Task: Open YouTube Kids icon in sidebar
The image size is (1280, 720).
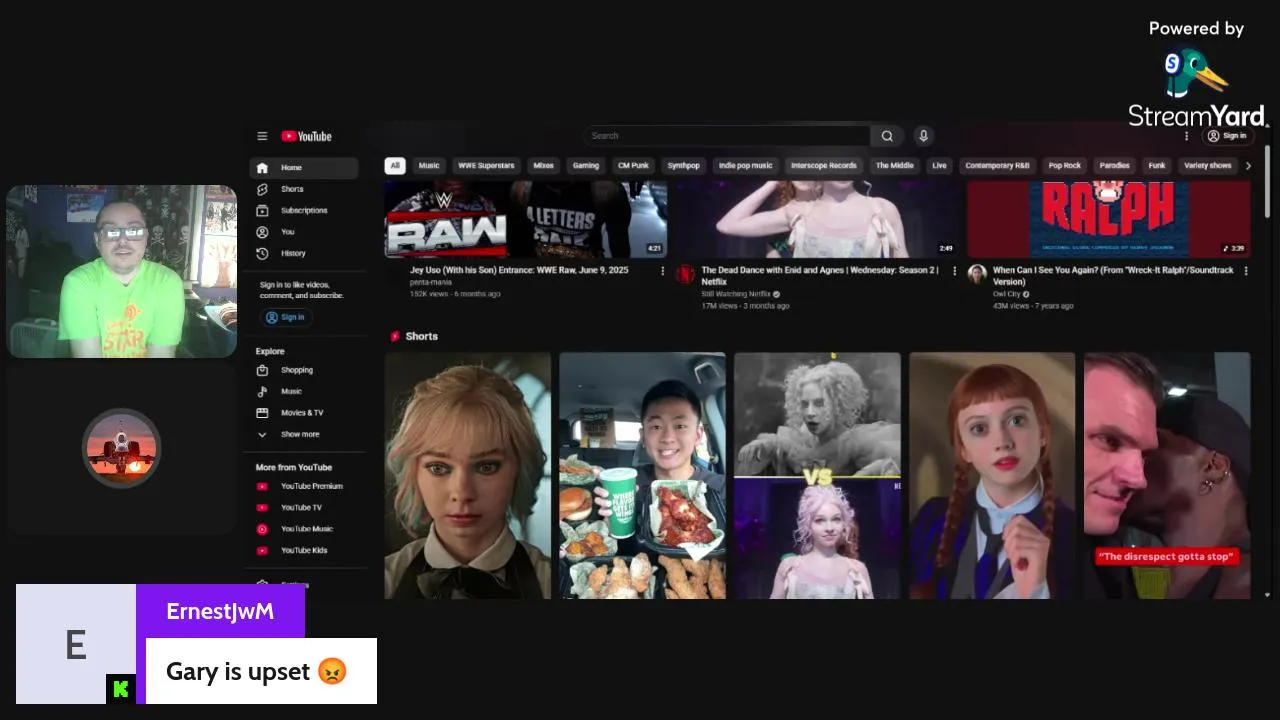Action: point(262,550)
